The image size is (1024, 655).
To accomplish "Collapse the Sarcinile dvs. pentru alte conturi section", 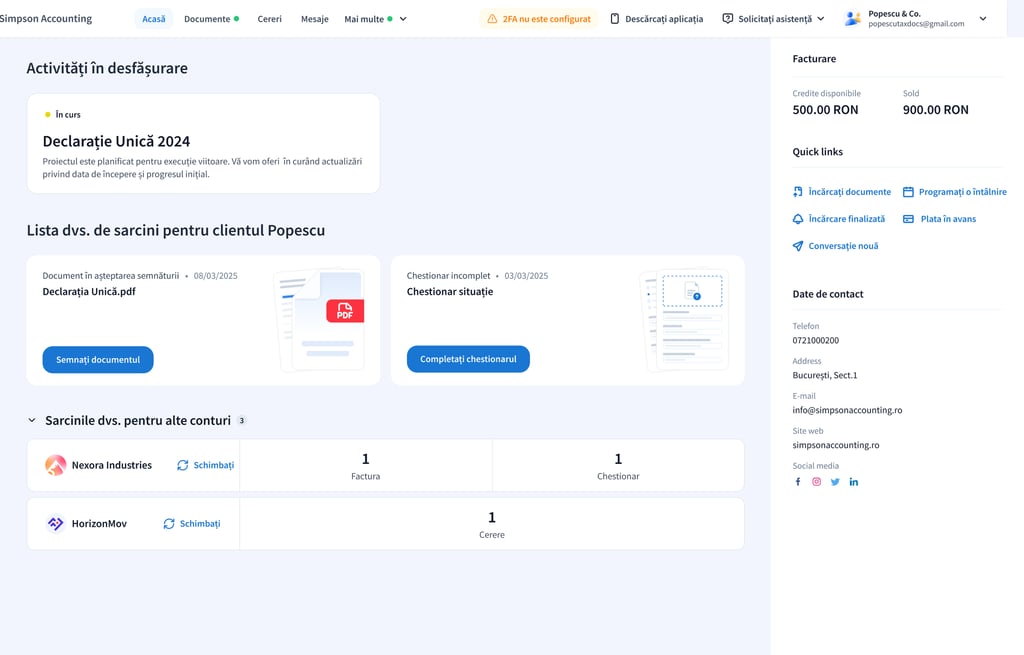I will coord(32,421).
